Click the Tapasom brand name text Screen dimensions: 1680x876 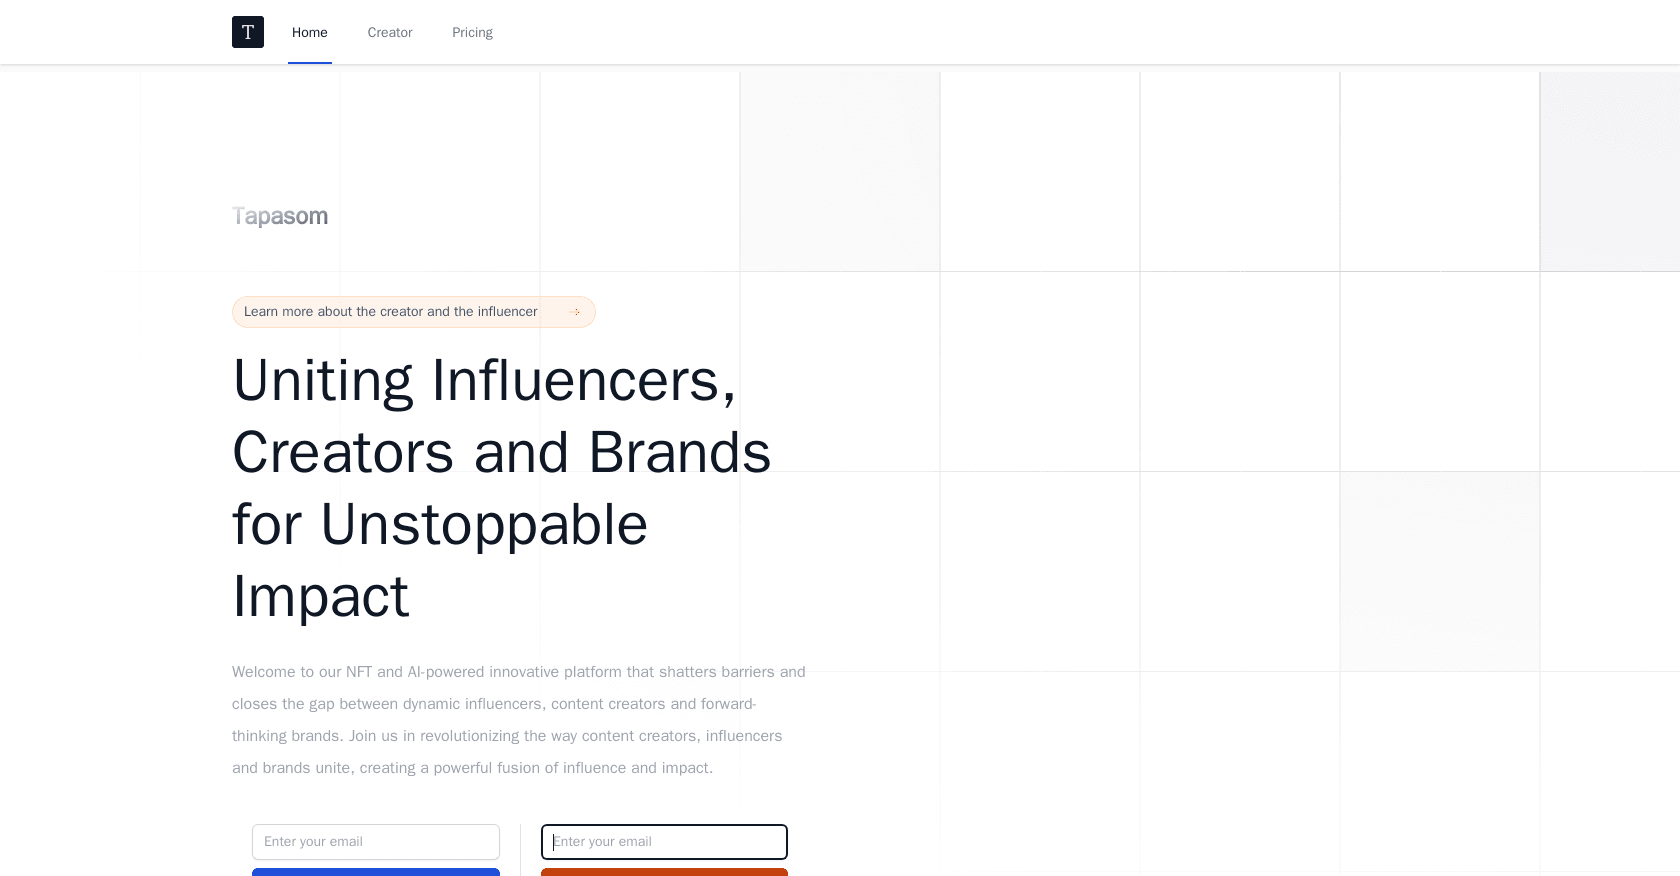(x=280, y=216)
